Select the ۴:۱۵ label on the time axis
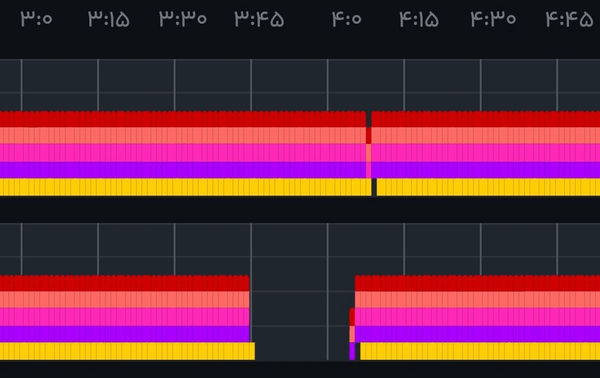The width and height of the screenshot is (600, 378). point(419,18)
